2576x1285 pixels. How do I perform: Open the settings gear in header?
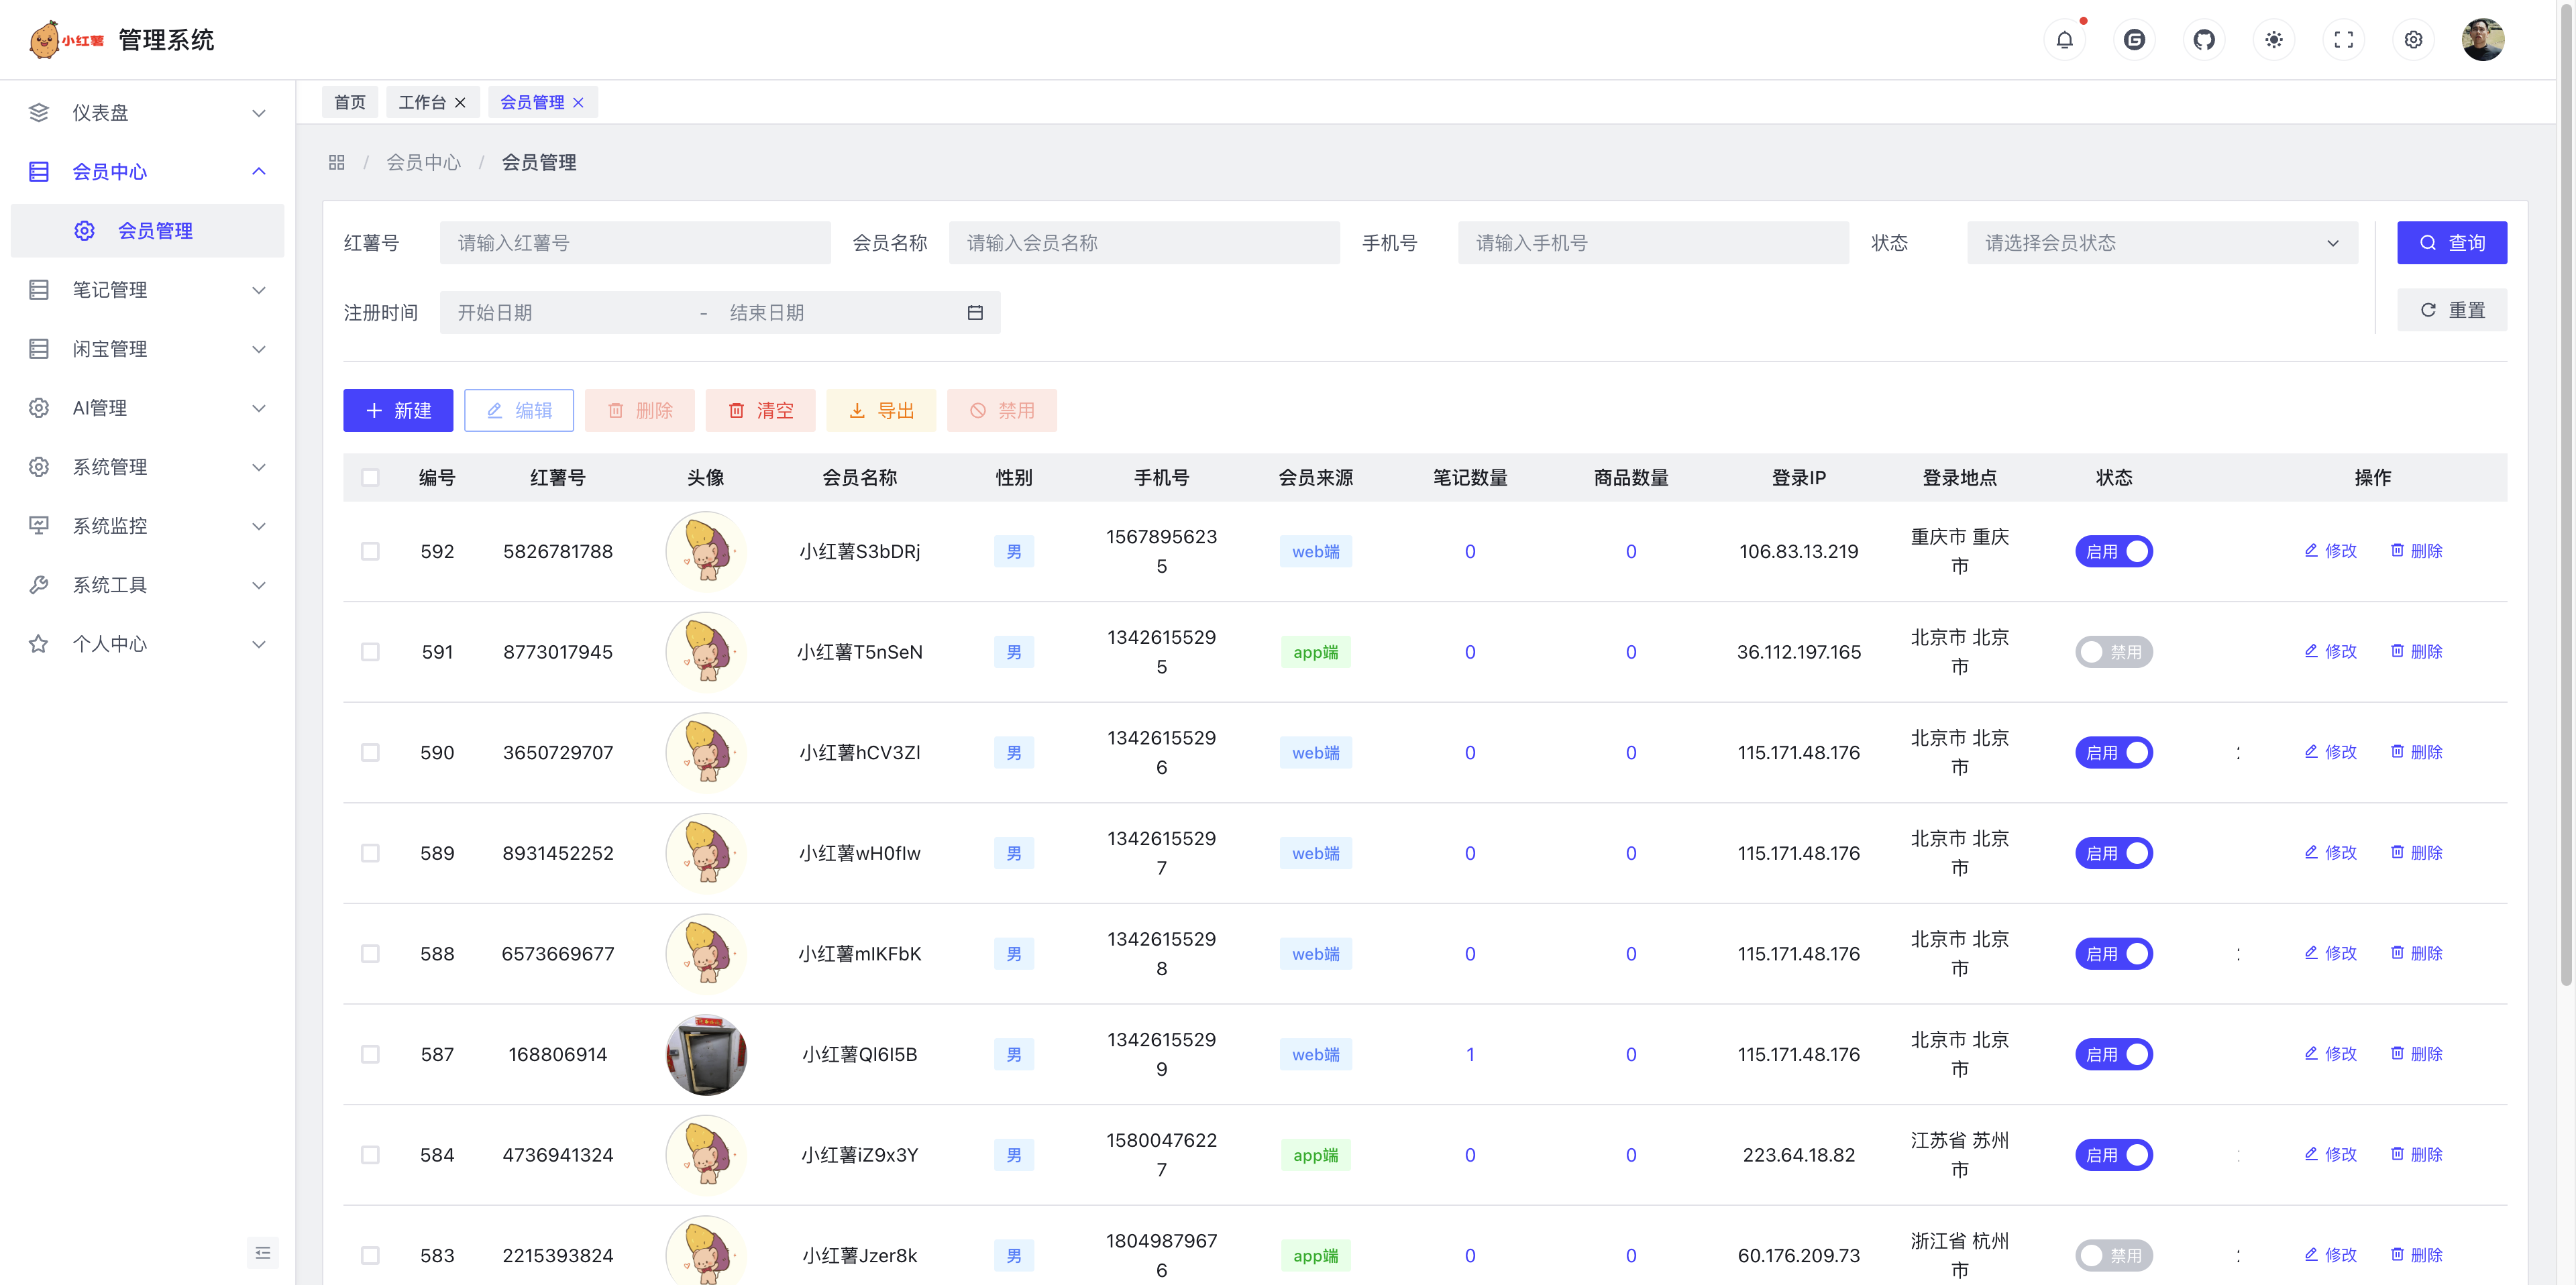tap(2413, 40)
